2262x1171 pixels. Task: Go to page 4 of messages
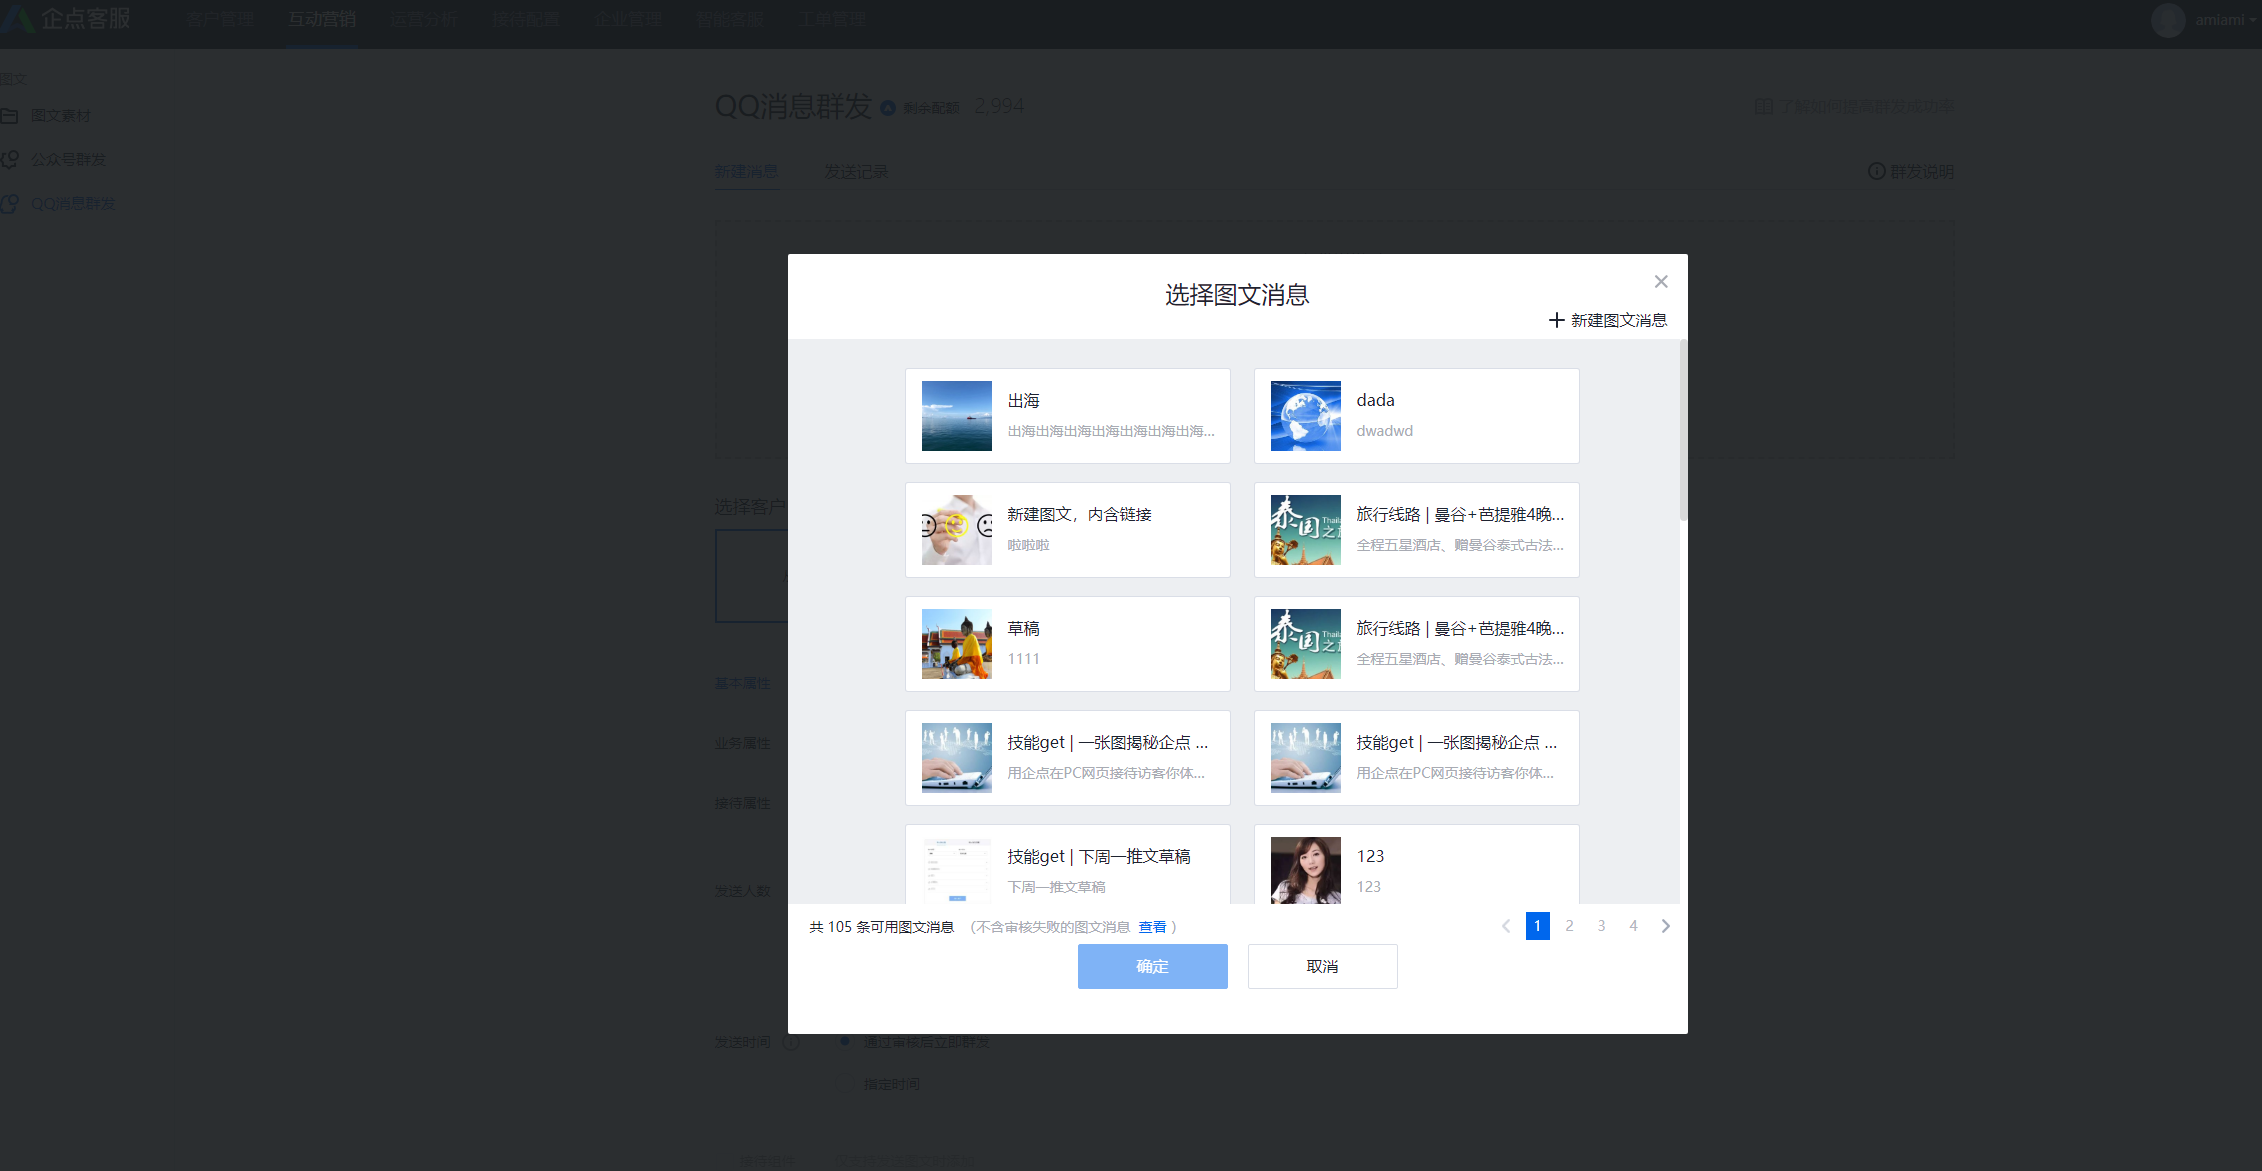(x=1633, y=926)
